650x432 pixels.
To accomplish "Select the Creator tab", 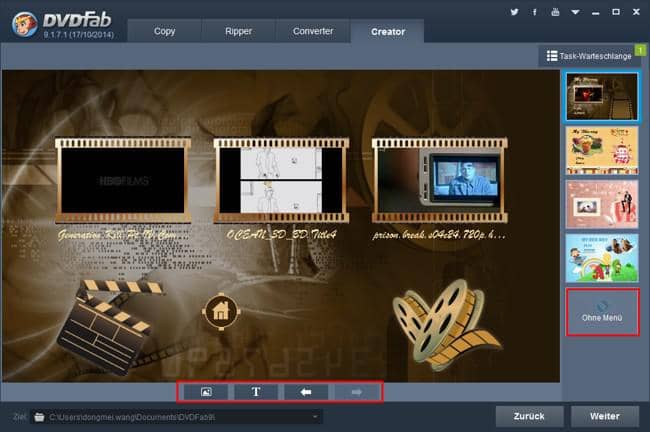I will click(388, 31).
